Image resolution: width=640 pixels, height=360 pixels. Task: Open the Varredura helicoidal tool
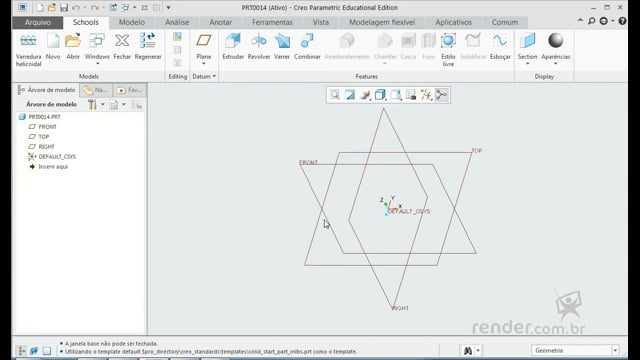29,50
